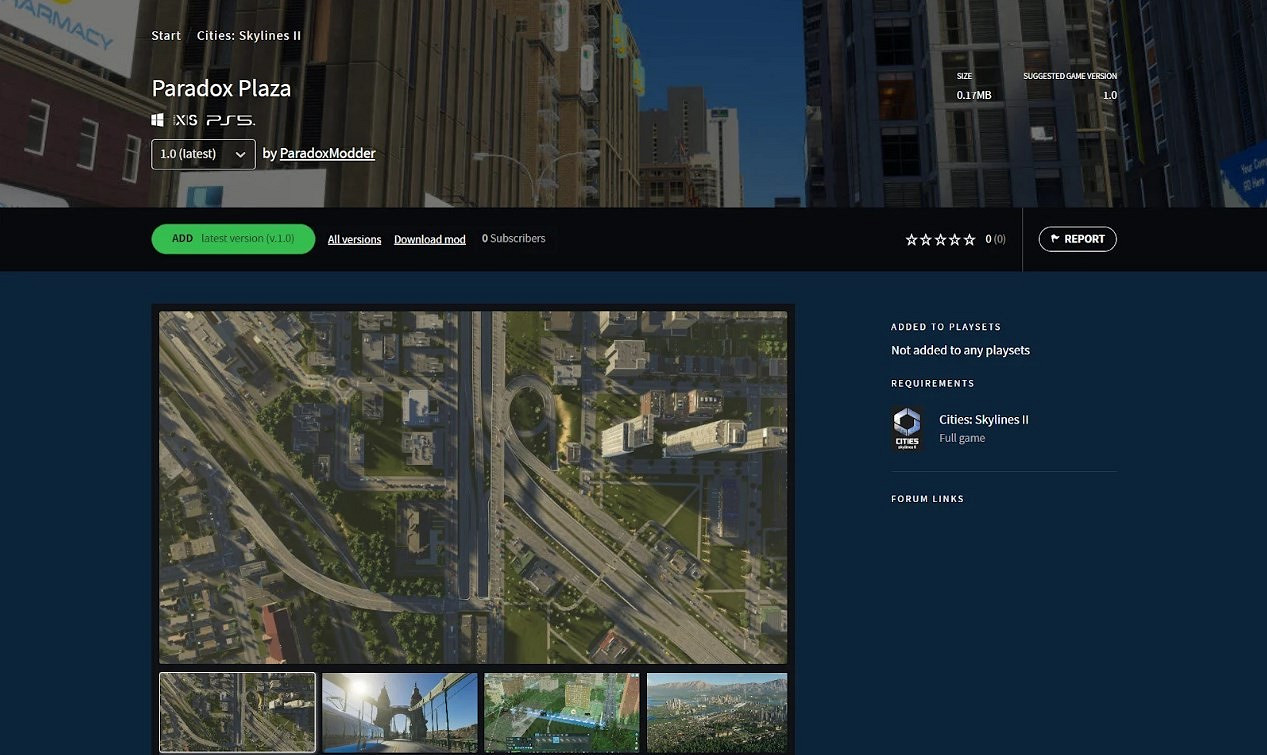The height and width of the screenshot is (755, 1267).
Task: Expand the 1.0 (latest) version dropdown
Action: point(203,154)
